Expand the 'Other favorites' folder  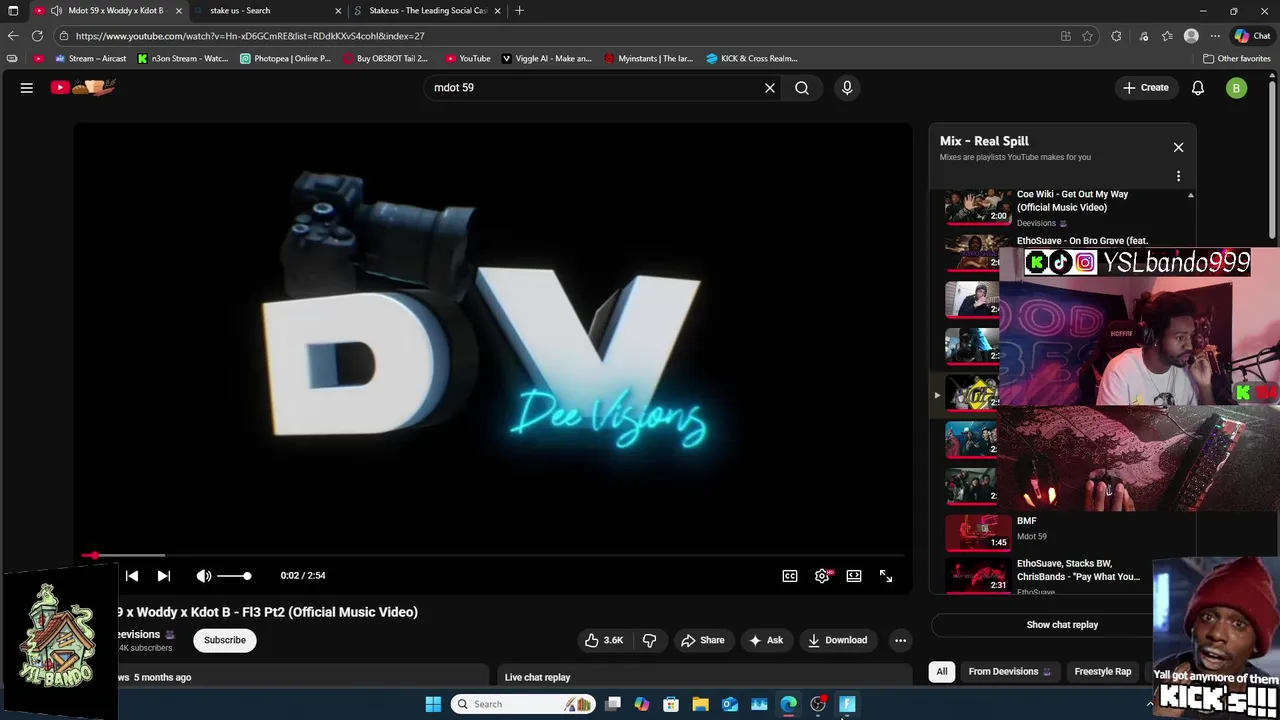click(x=1236, y=59)
